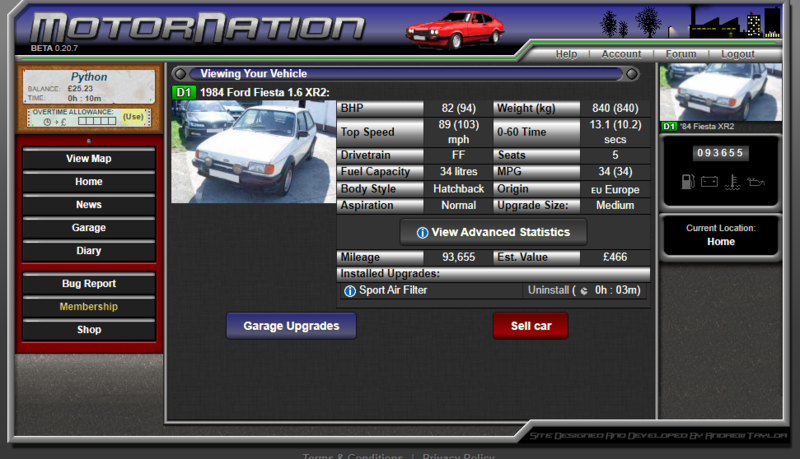Image resolution: width=800 pixels, height=459 pixels.
Task: Open the Garage menu item
Action: tap(89, 228)
